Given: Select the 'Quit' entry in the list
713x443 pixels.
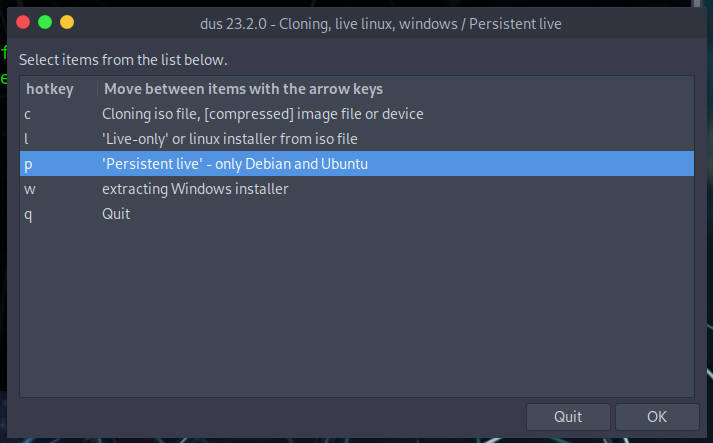Looking at the screenshot, I should pos(116,214).
